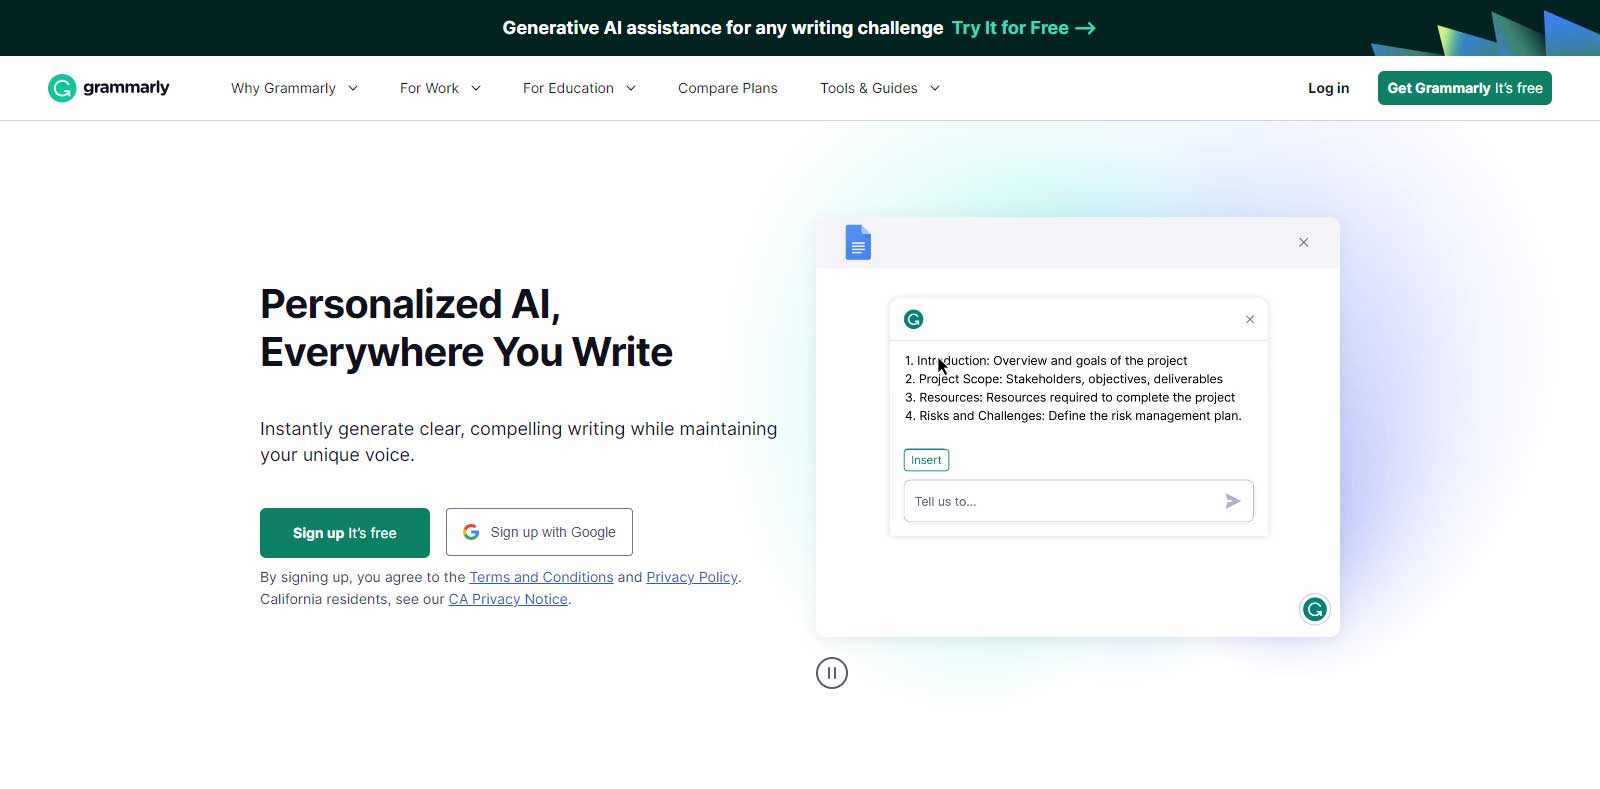The height and width of the screenshot is (789, 1600).
Task: Click the Grammarly icon in suggestion card
Action: (913, 319)
